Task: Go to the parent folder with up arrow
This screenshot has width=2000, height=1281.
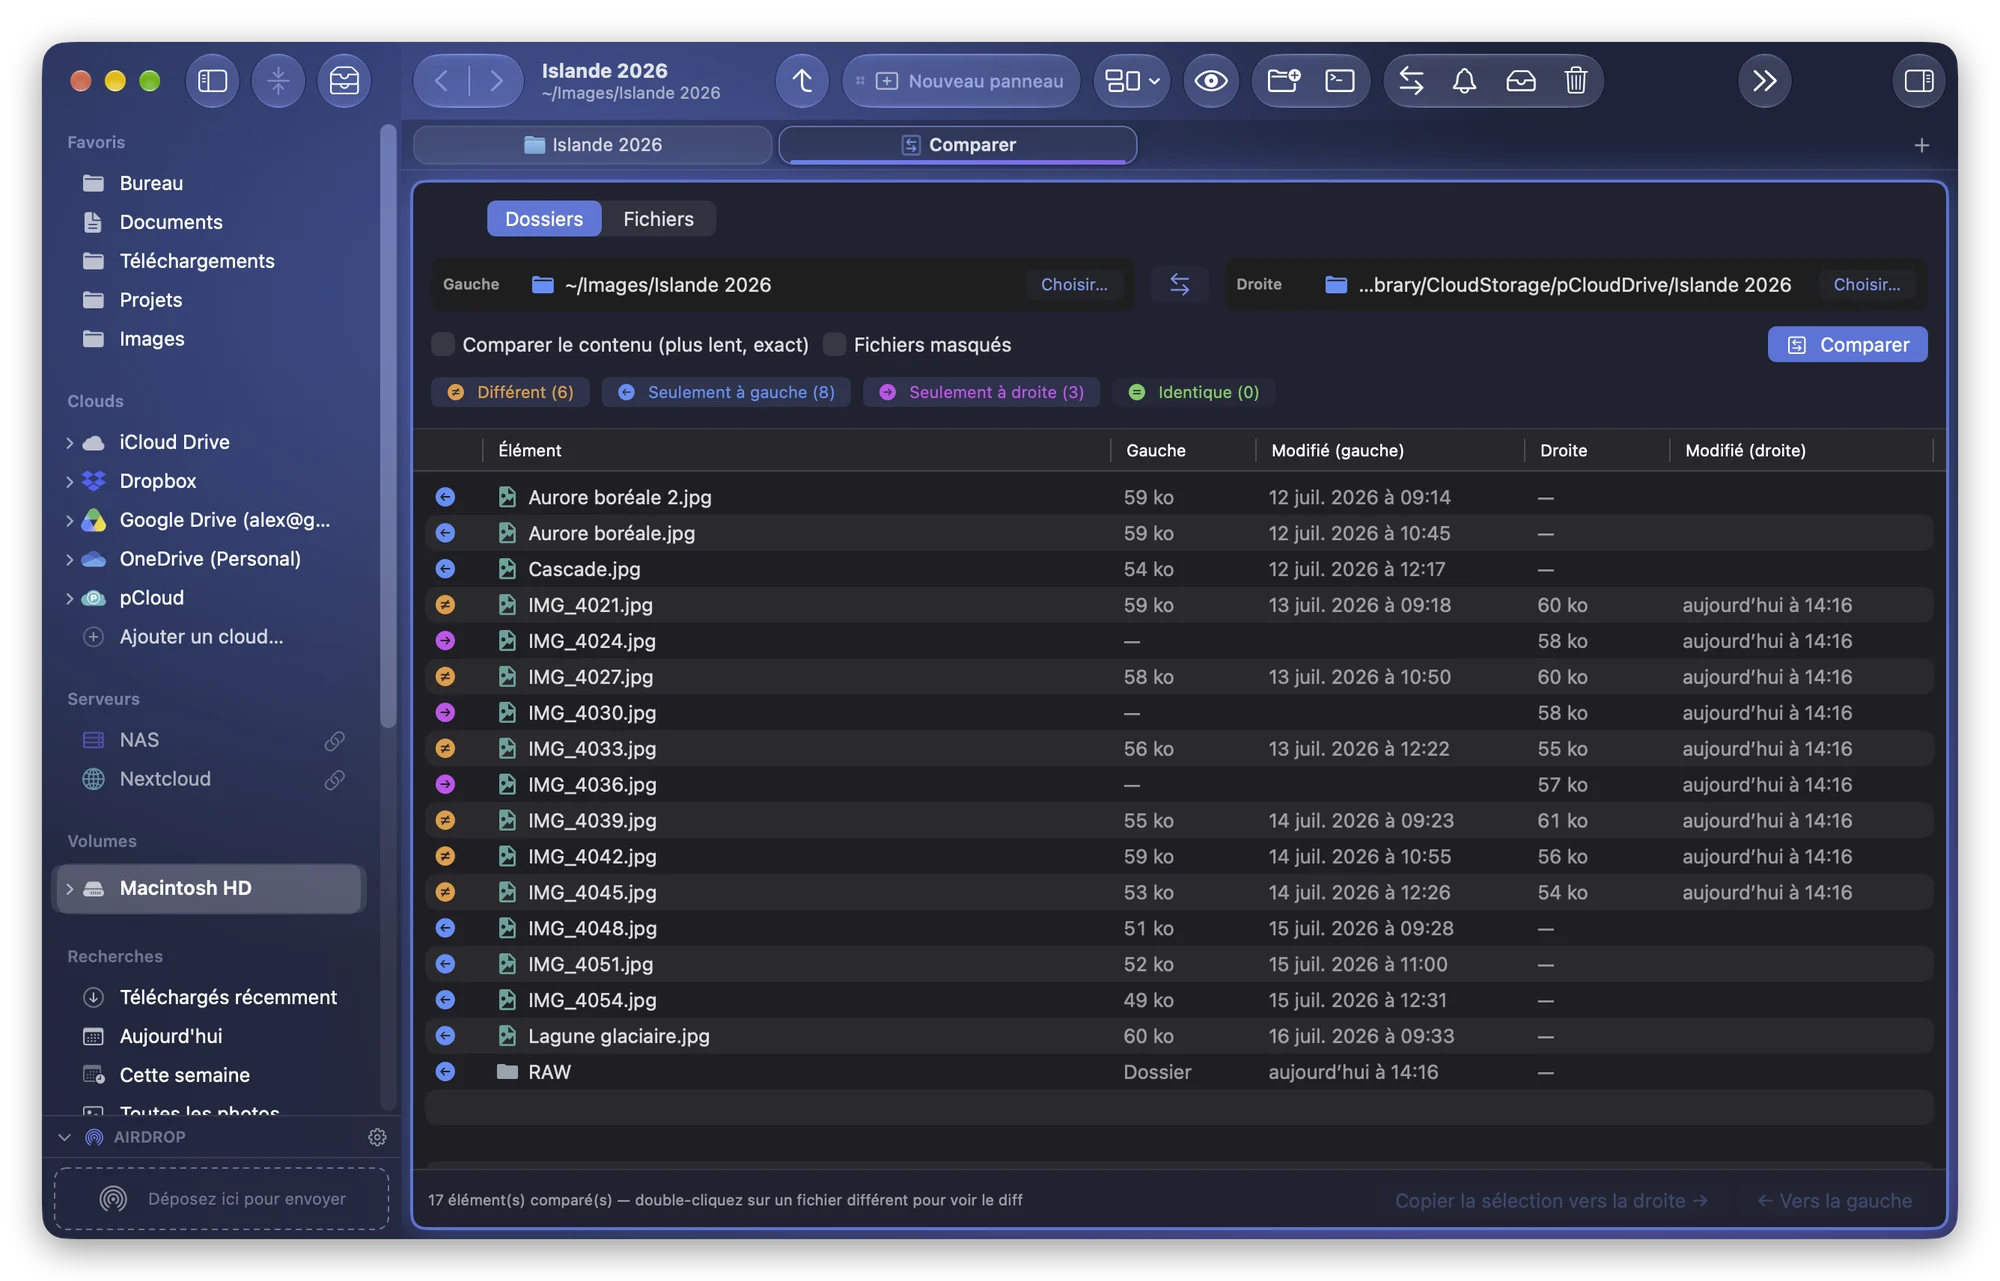Action: pyautogui.click(x=802, y=81)
